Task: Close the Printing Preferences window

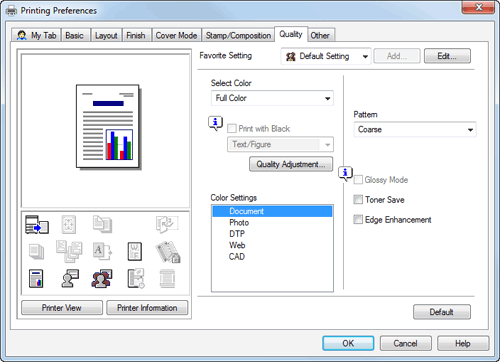Action: tap(478, 7)
